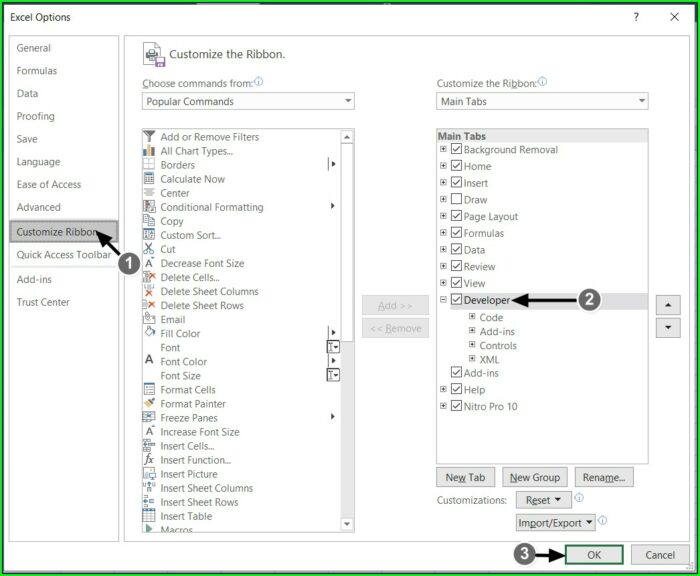Click the Font Color letter icon
This screenshot has height=576, width=700.
149,360
